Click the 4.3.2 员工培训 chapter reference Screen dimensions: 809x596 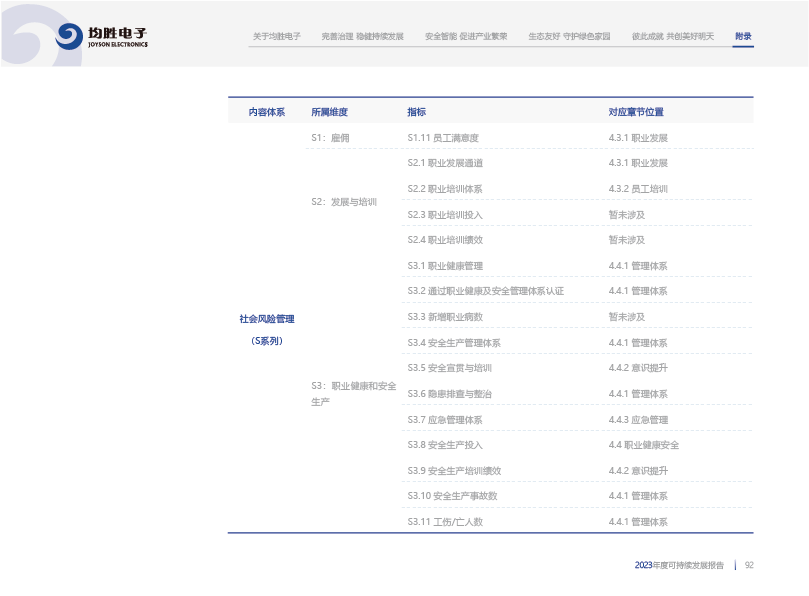[x=637, y=188]
